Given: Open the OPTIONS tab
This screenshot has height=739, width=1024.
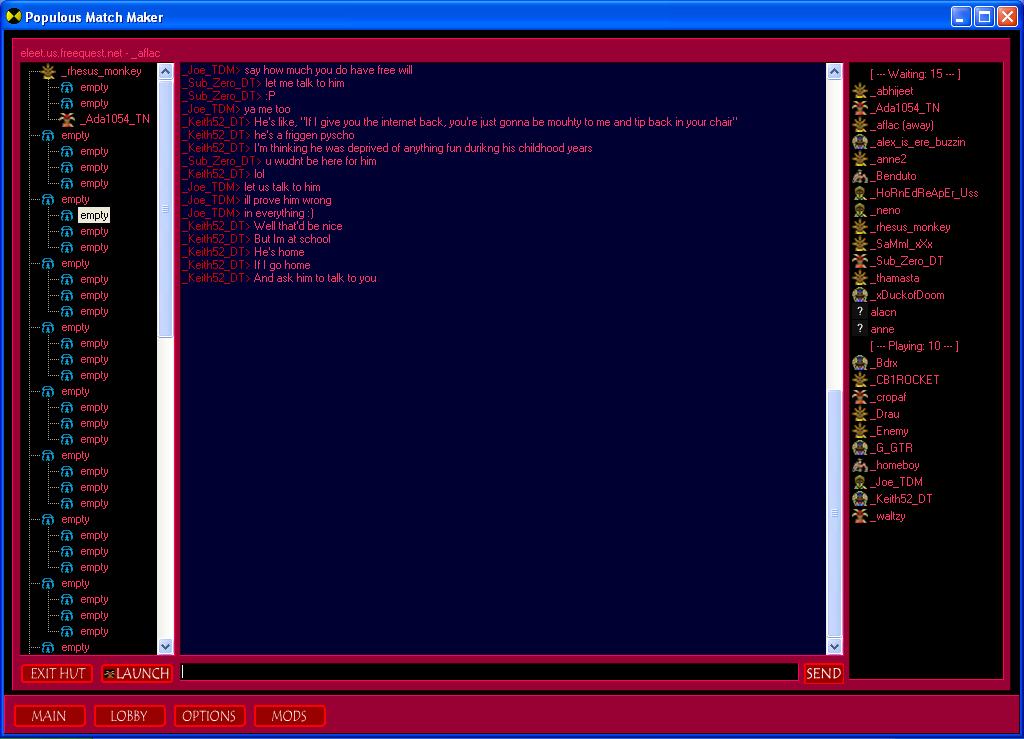Looking at the screenshot, I should 209,716.
